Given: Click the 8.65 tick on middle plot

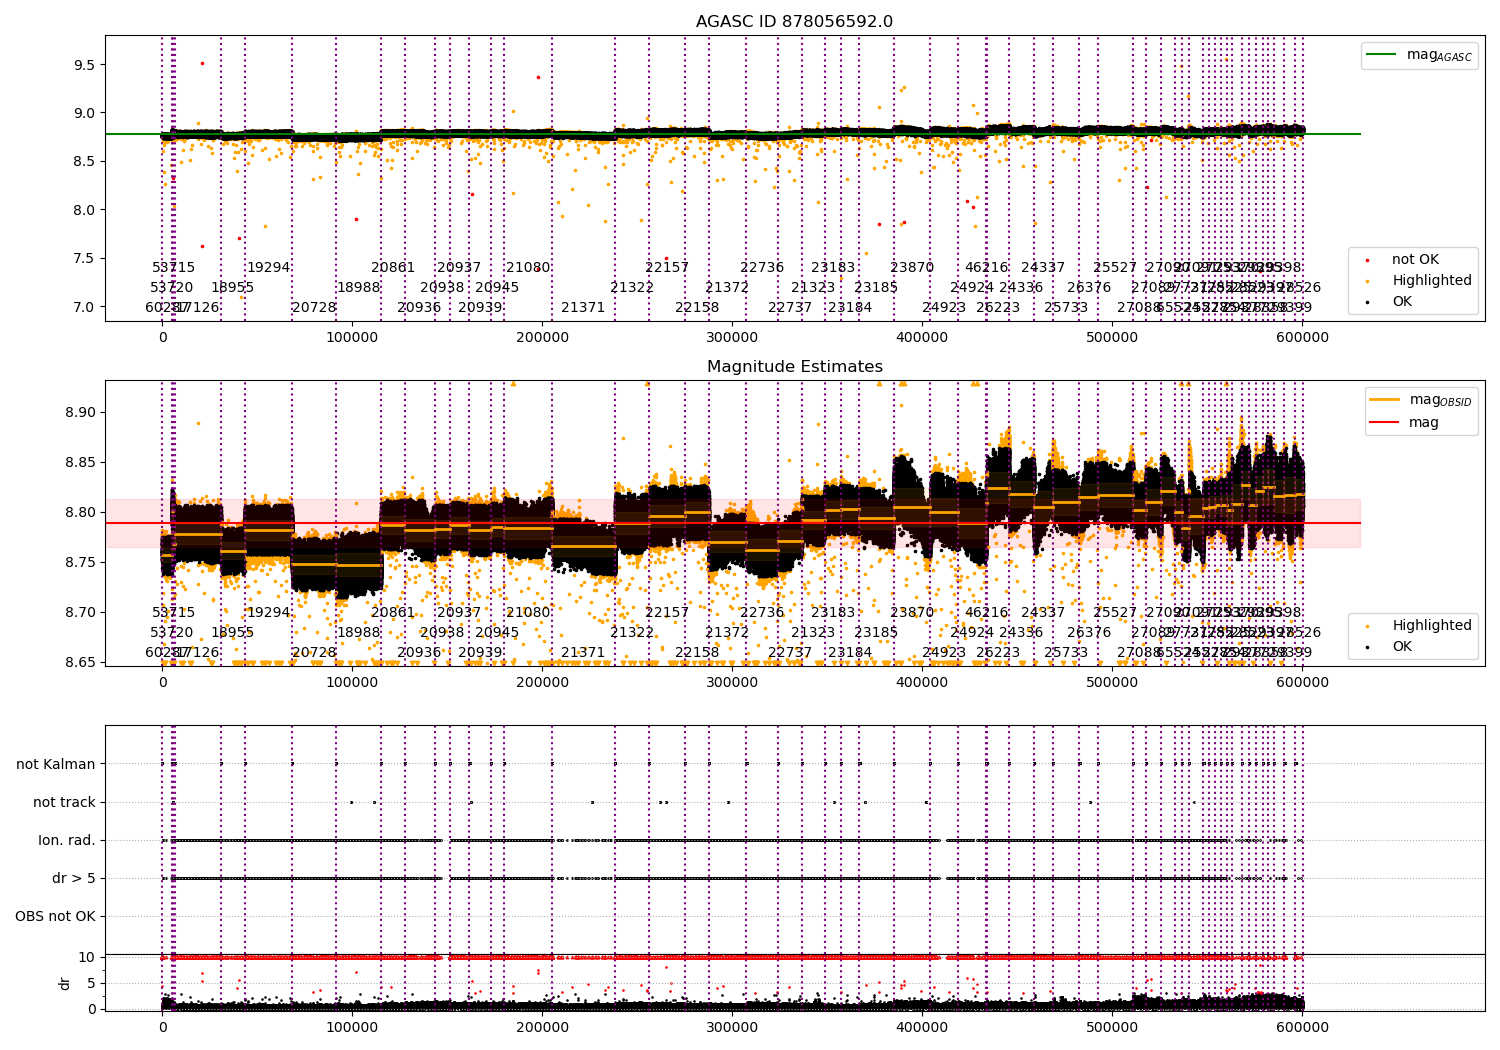Looking at the screenshot, I should tap(80, 663).
